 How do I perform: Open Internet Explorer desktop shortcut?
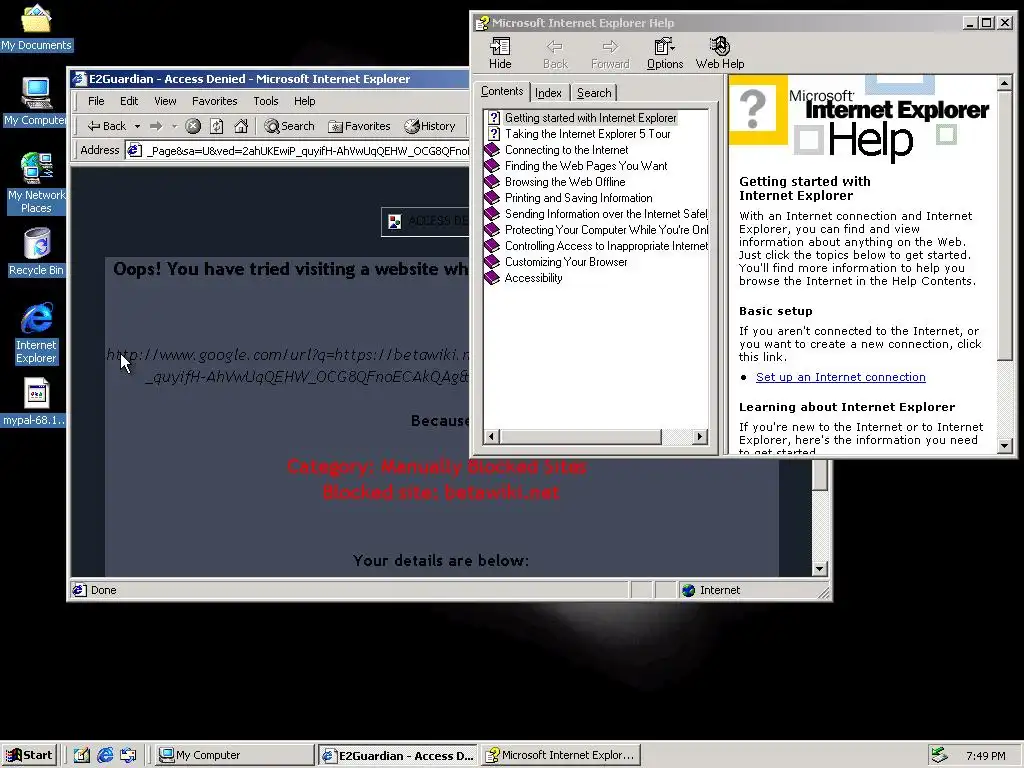pos(36,333)
